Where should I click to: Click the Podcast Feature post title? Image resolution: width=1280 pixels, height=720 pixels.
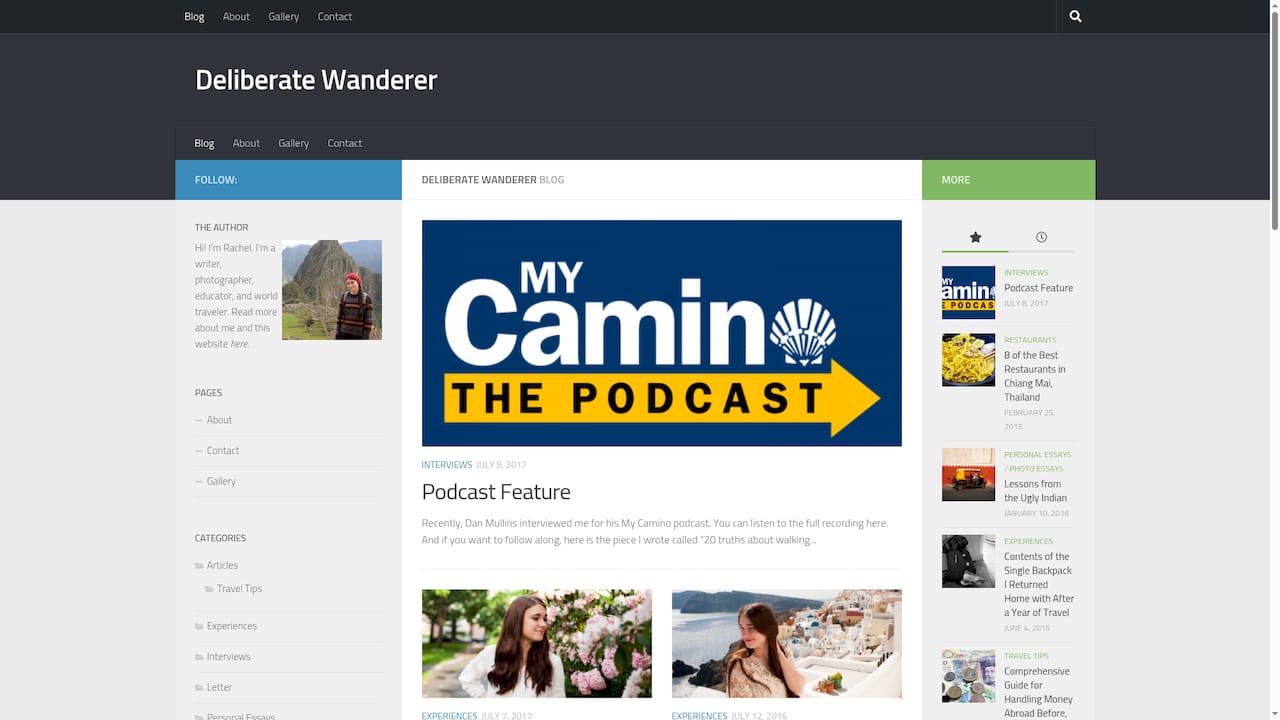click(x=496, y=492)
